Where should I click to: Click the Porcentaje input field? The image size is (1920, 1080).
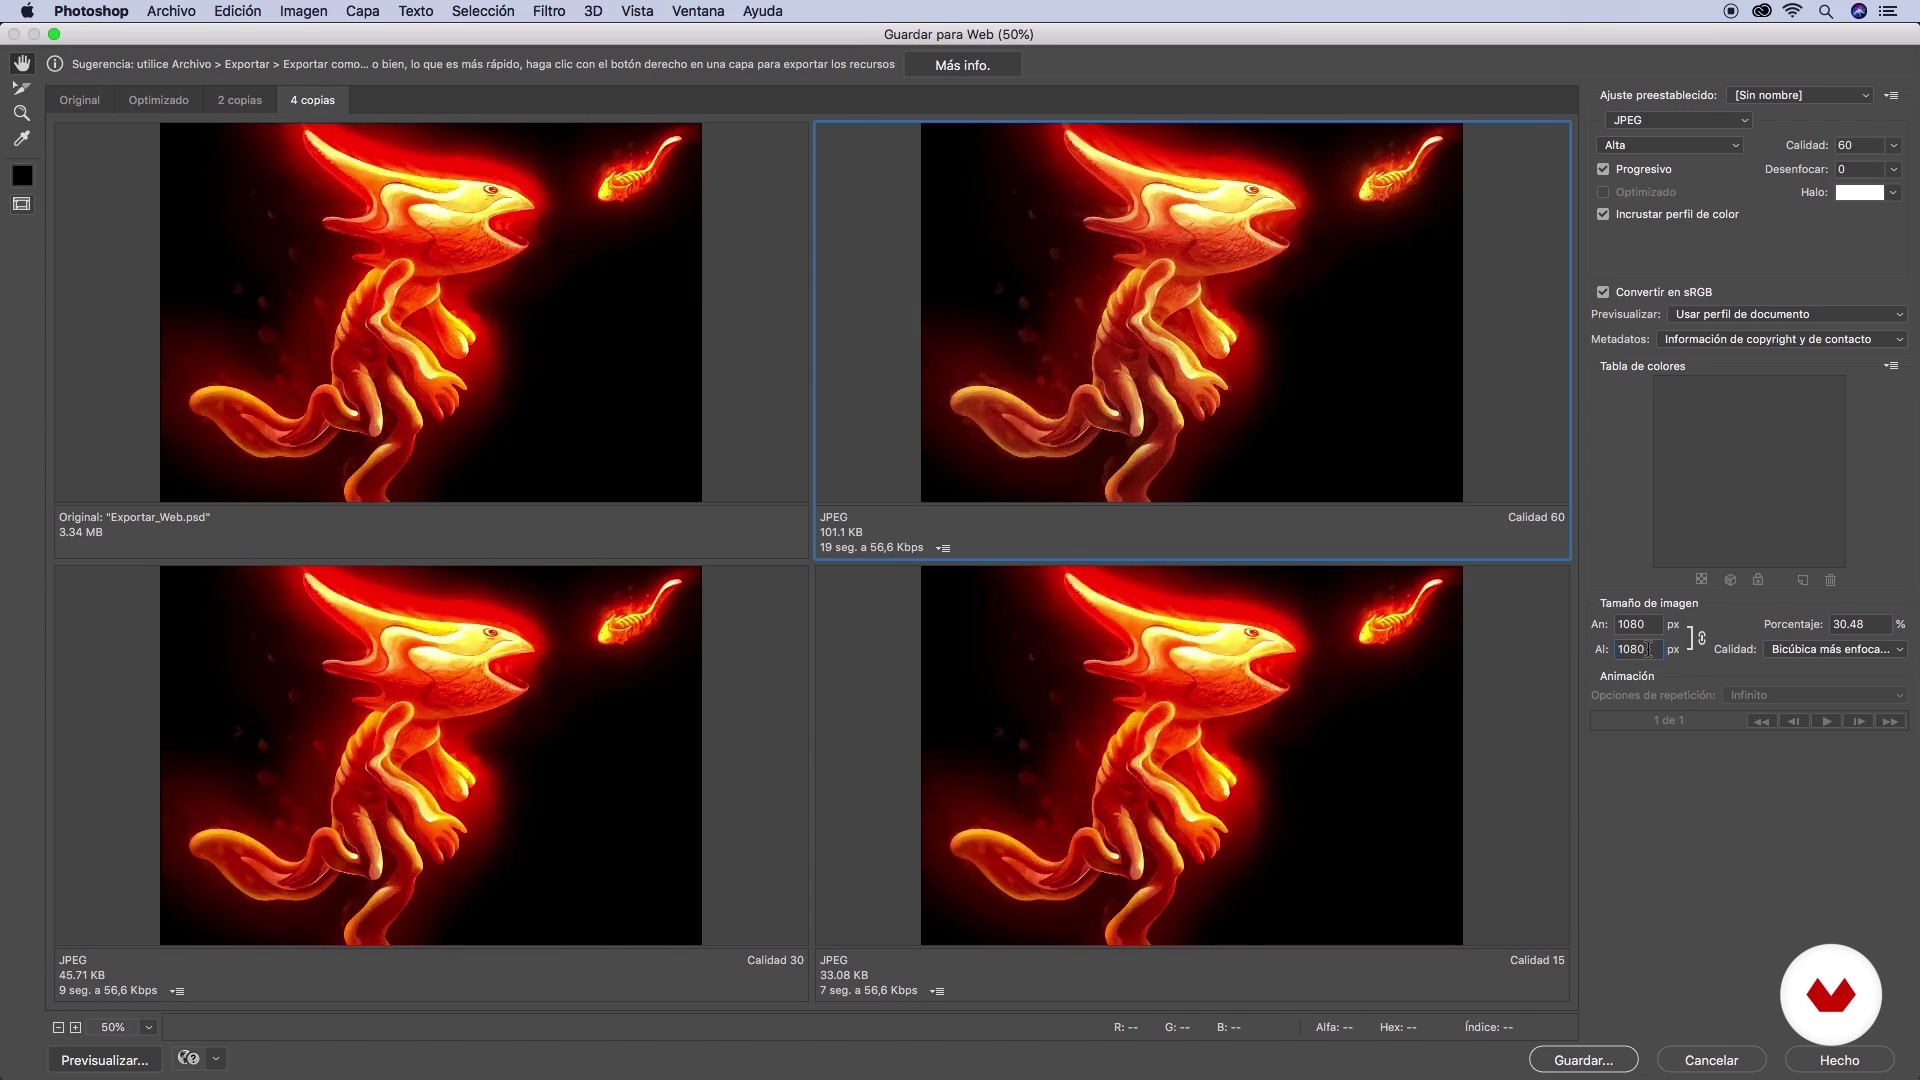point(1860,625)
